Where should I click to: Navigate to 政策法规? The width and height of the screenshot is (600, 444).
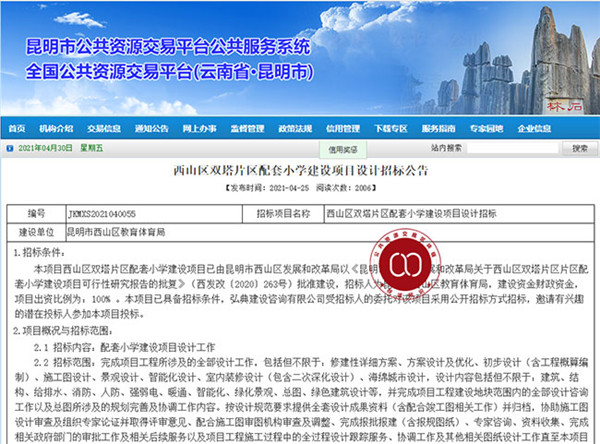(x=293, y=129)
